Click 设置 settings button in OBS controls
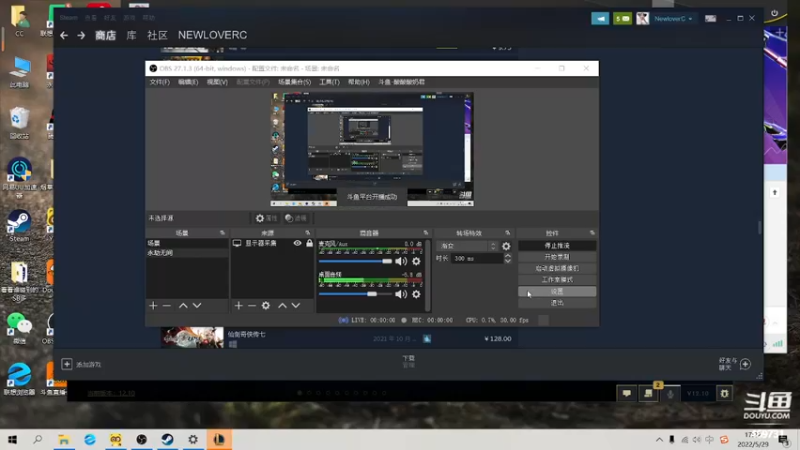Screen dimensions: 800x450 (557, 291)
